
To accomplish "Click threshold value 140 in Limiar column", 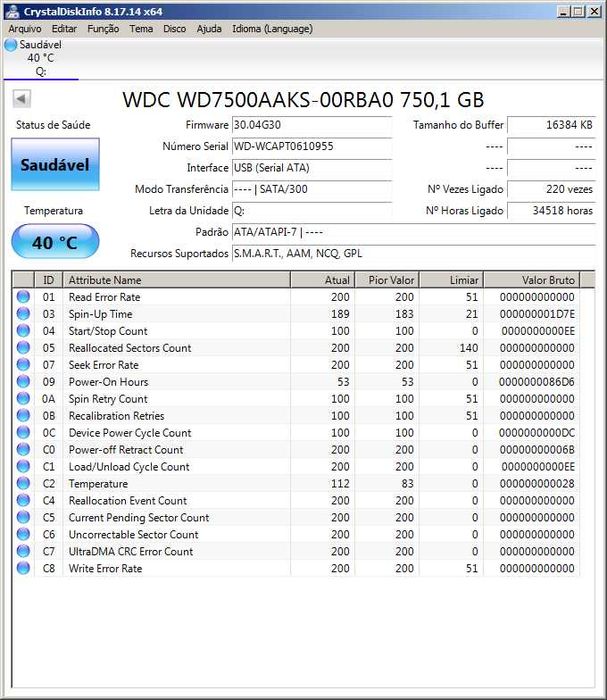I will (469, 348).
